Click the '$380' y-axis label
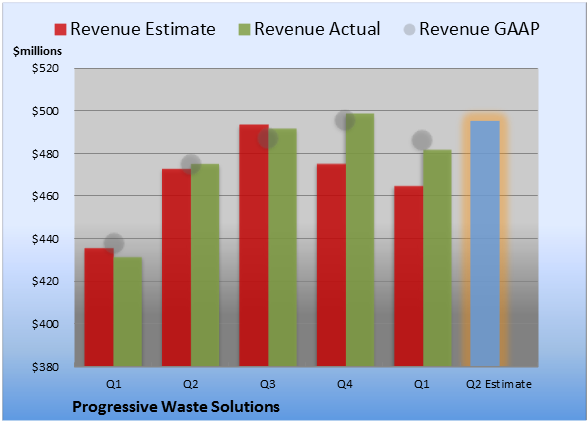 coord(45,367)
